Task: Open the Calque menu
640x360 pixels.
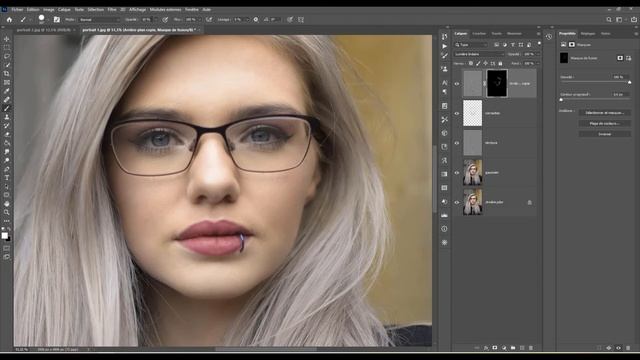Action: tap(64, 9)
